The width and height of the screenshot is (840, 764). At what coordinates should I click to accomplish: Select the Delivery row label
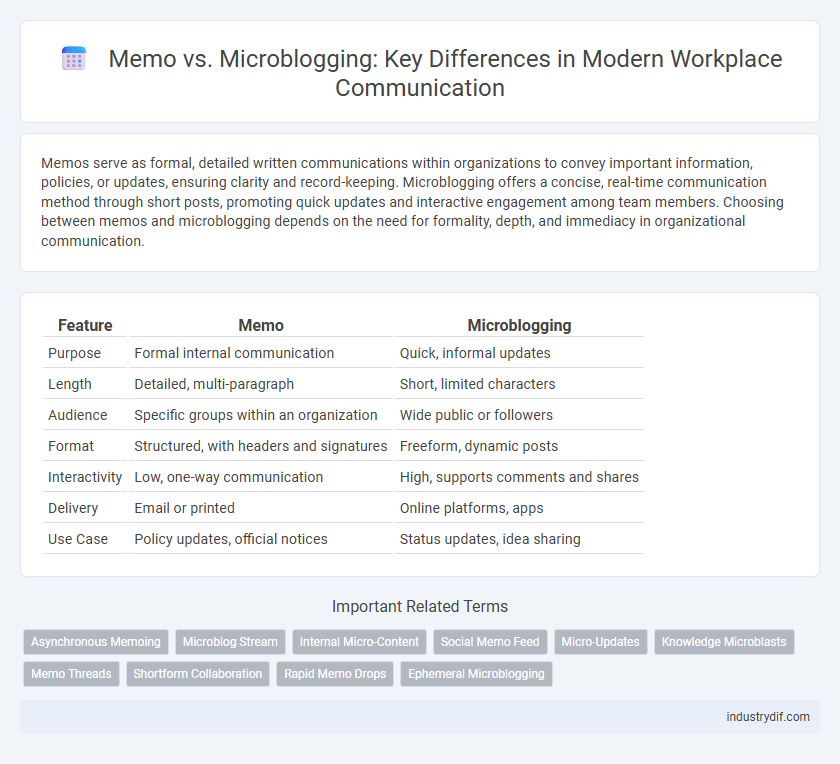click(x=73, y=508)
